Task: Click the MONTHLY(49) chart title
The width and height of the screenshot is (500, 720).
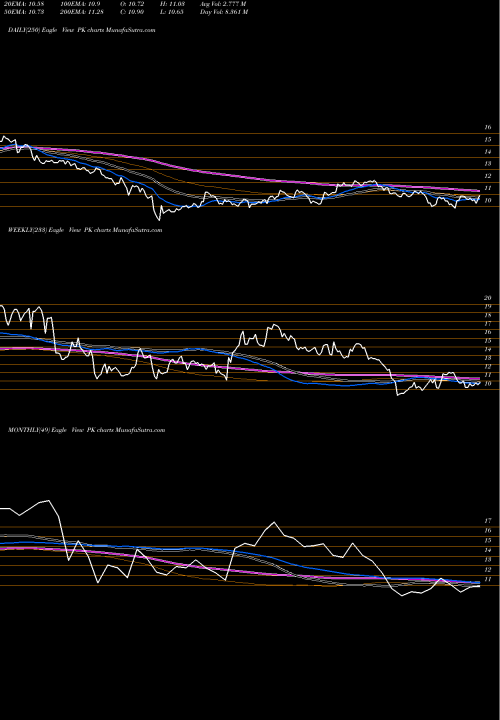Action: 86,430
